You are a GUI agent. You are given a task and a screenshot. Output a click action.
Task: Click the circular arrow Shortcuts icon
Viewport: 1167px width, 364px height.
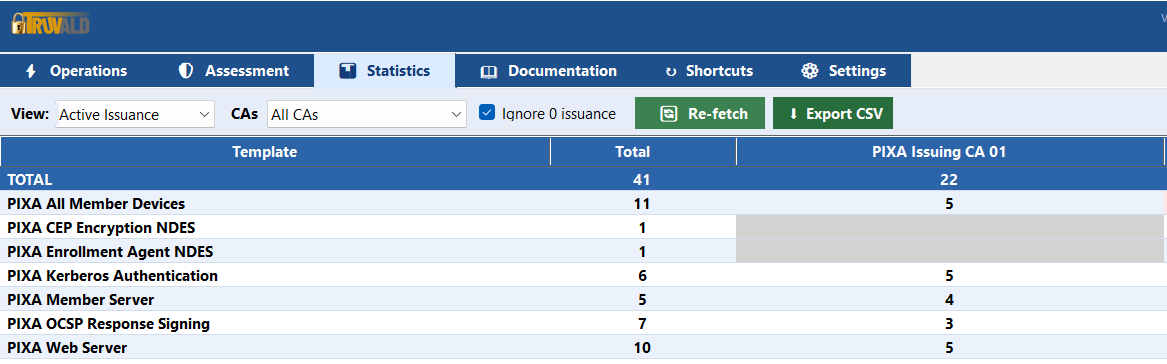[671, 71]
